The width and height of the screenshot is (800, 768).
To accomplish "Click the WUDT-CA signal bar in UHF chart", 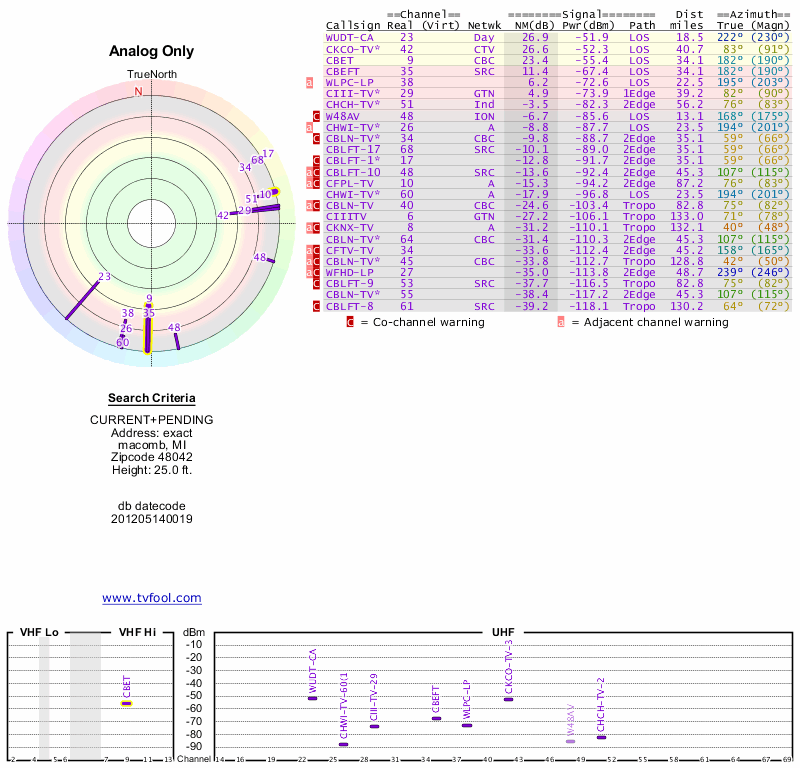I will 313,698.
